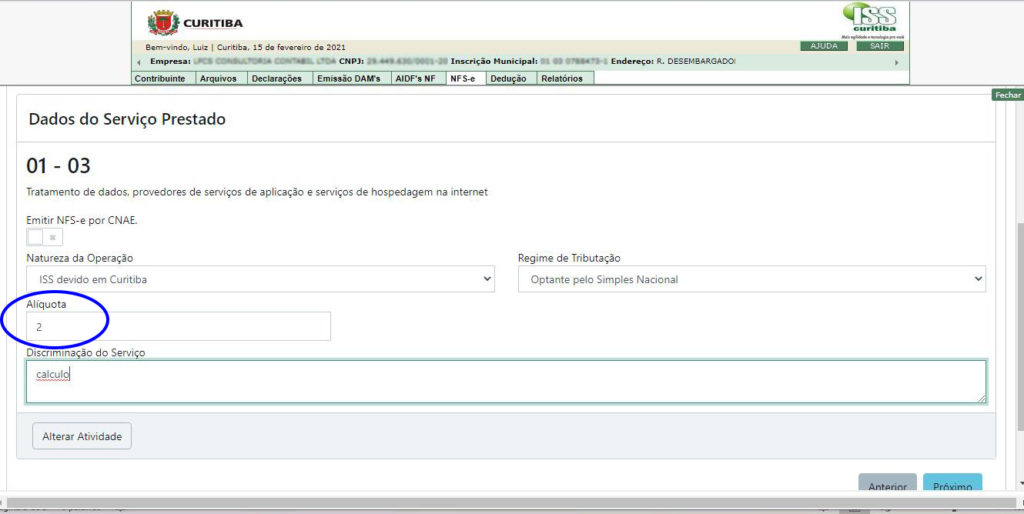Click the Curitiba coat of arms logo
This screenshot has height=514, width=1024.
pos(163,22)
